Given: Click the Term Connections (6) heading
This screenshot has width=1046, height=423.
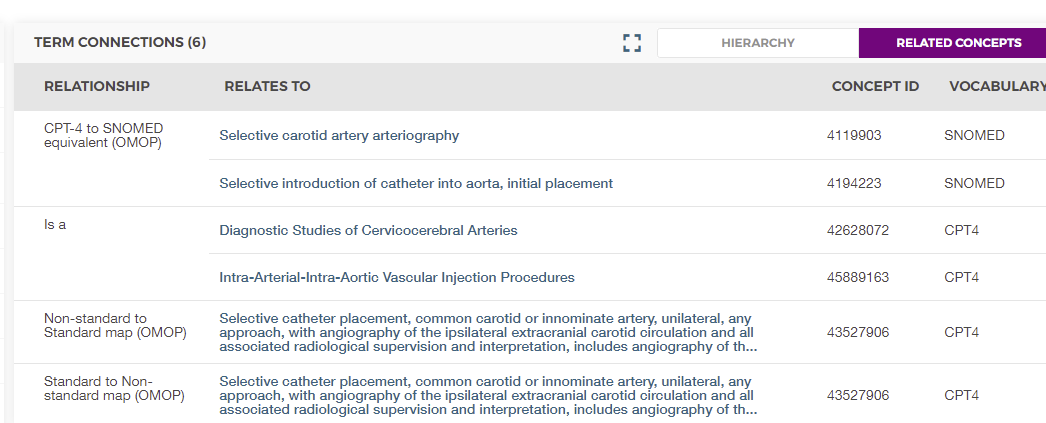Looking at the screenshot, I should click(120, 43).
